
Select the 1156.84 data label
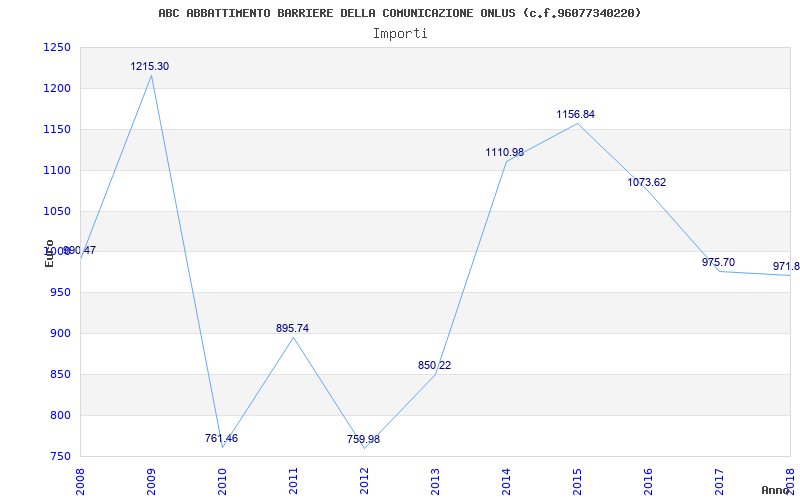(x=576, y=114)
